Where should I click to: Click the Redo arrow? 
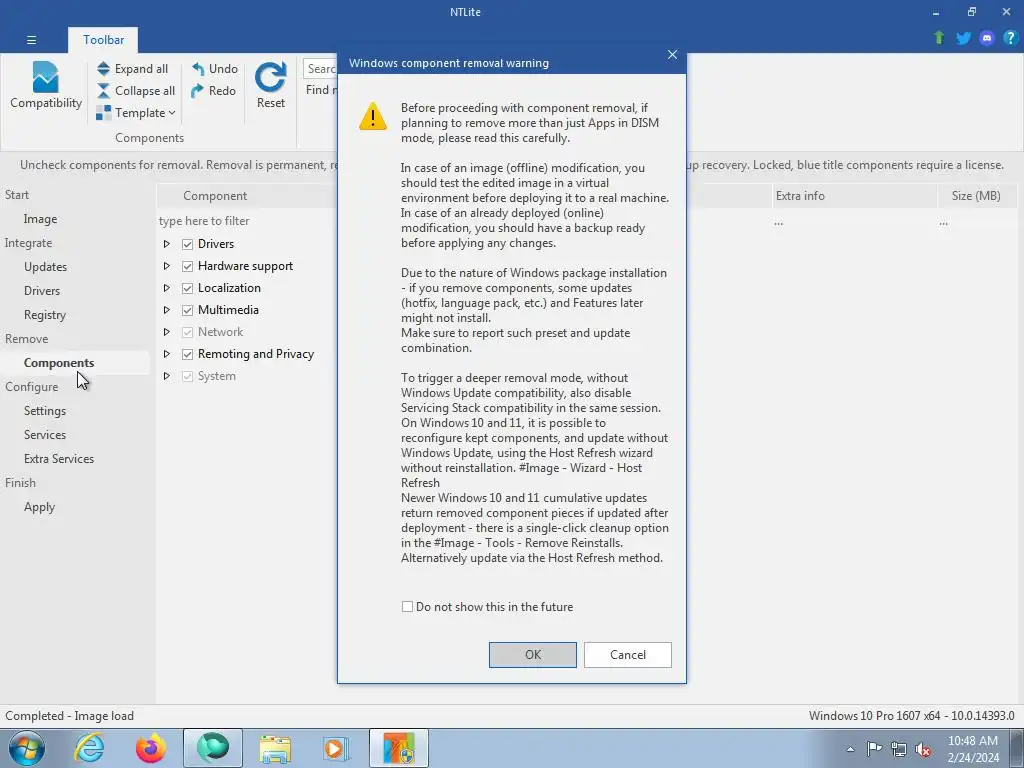click(197, 91)
